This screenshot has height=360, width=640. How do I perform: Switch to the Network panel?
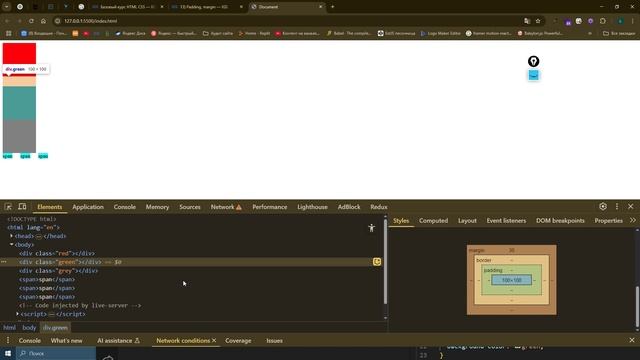coord(226,207)
